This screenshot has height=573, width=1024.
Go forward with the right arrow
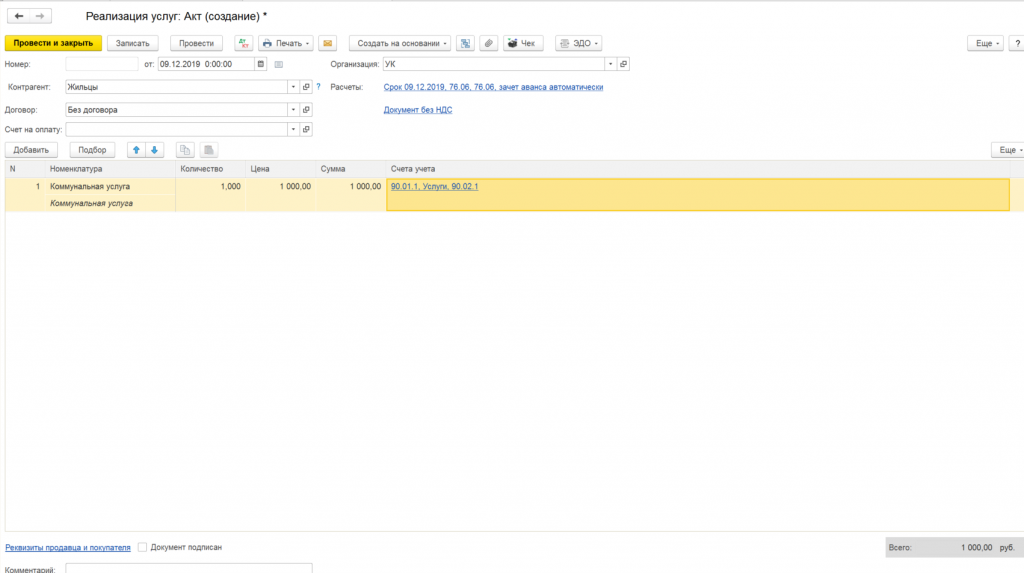click(40, 16)
